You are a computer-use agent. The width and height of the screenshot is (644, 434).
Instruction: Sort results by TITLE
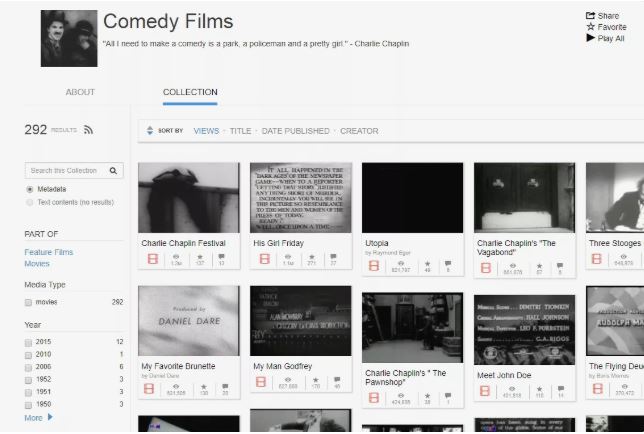click(240, 131)
